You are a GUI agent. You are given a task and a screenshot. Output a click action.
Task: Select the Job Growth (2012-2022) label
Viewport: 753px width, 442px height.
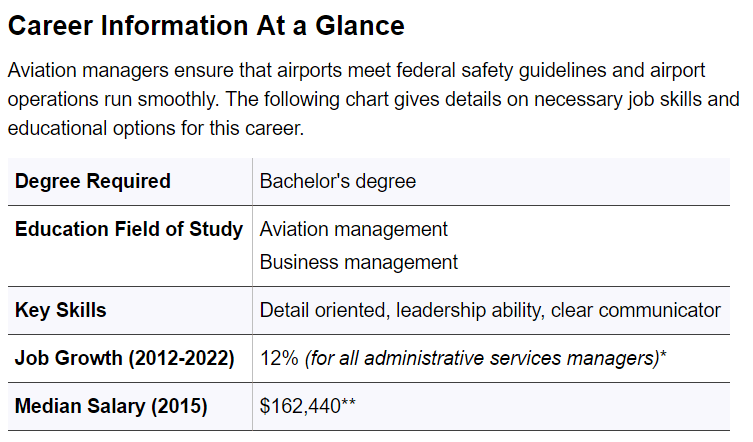125,358
